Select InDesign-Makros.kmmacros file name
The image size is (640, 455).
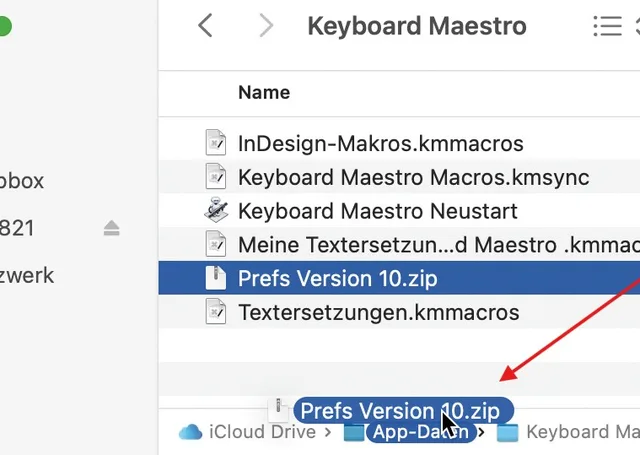pos(380,143)
